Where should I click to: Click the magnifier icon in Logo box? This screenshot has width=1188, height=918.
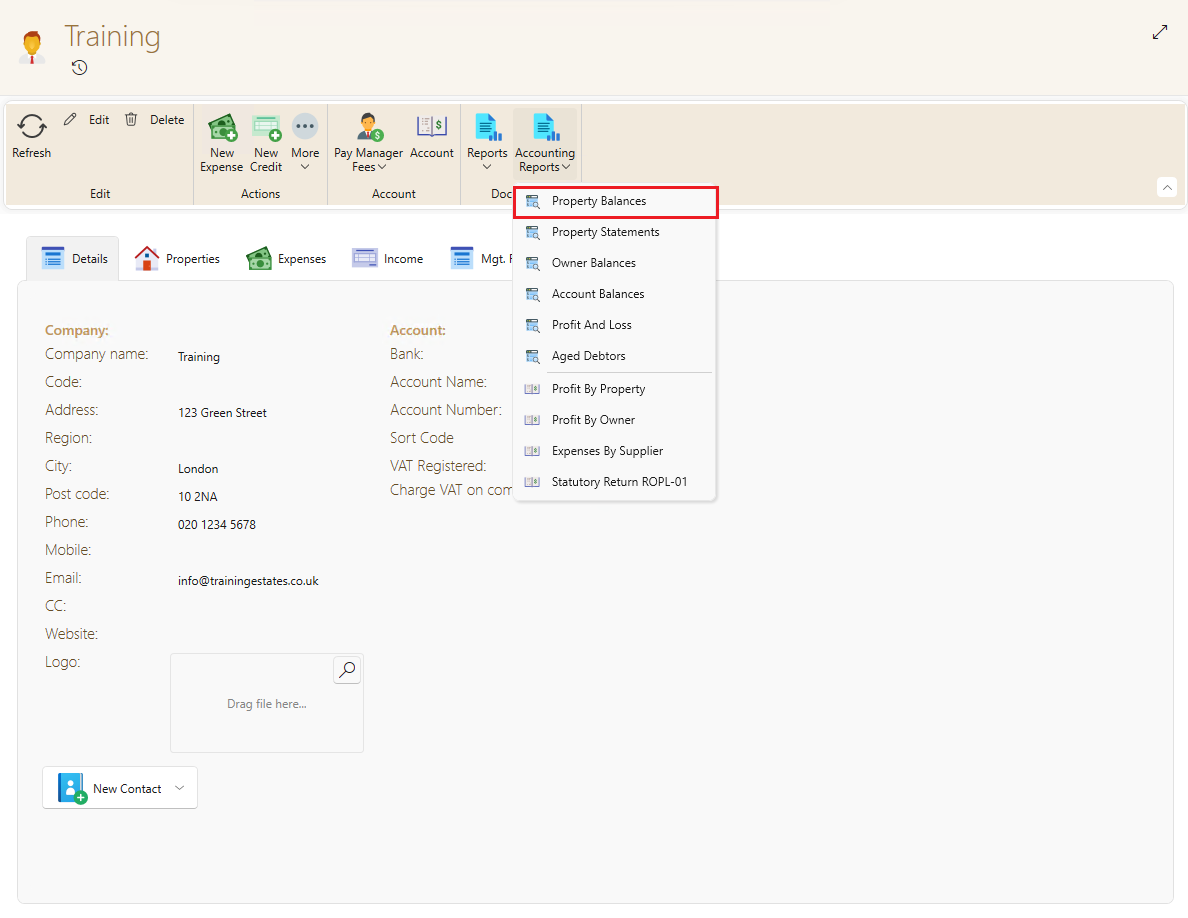pos(347,670)
